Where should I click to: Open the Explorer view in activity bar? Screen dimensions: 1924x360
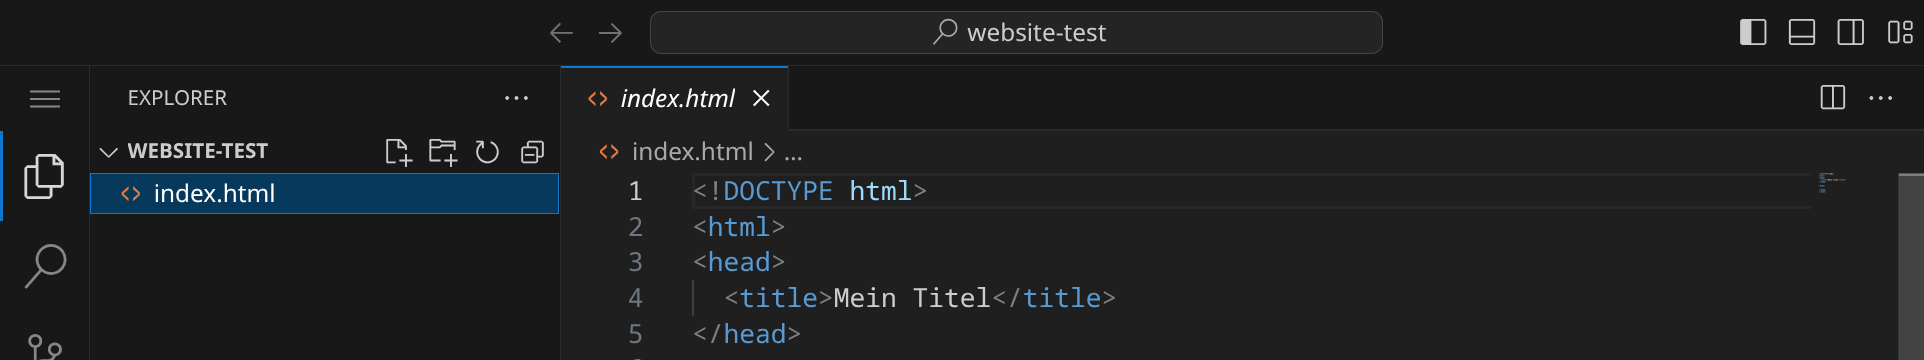coord(44,176)
